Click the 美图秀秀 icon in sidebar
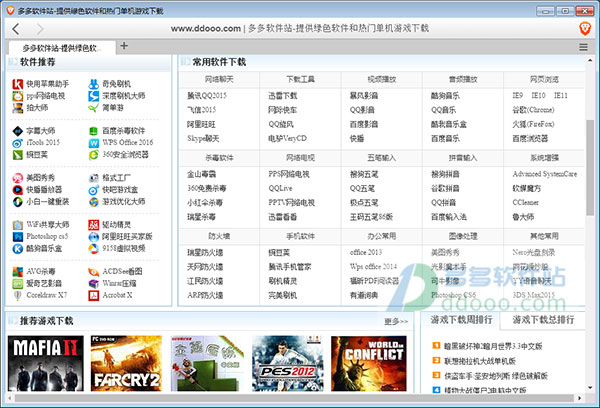Image resolution: width=600 pixels, height=408 pixels. 18,178
